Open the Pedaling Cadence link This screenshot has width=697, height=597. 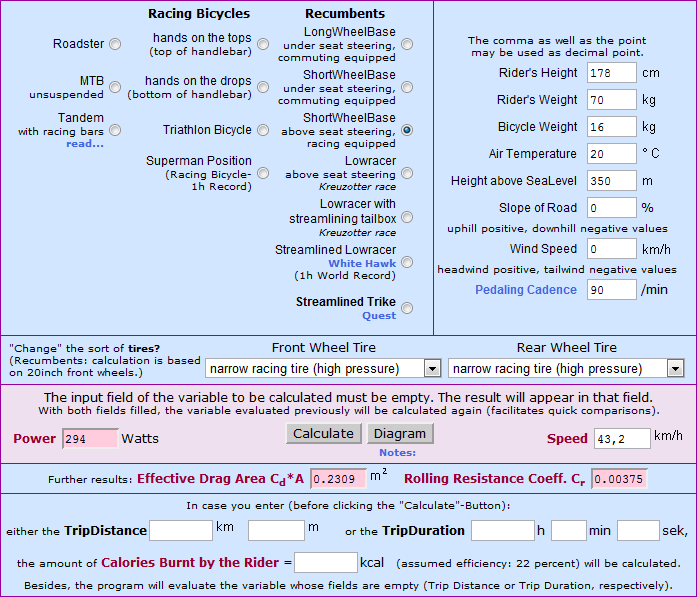tap(526, 290)
